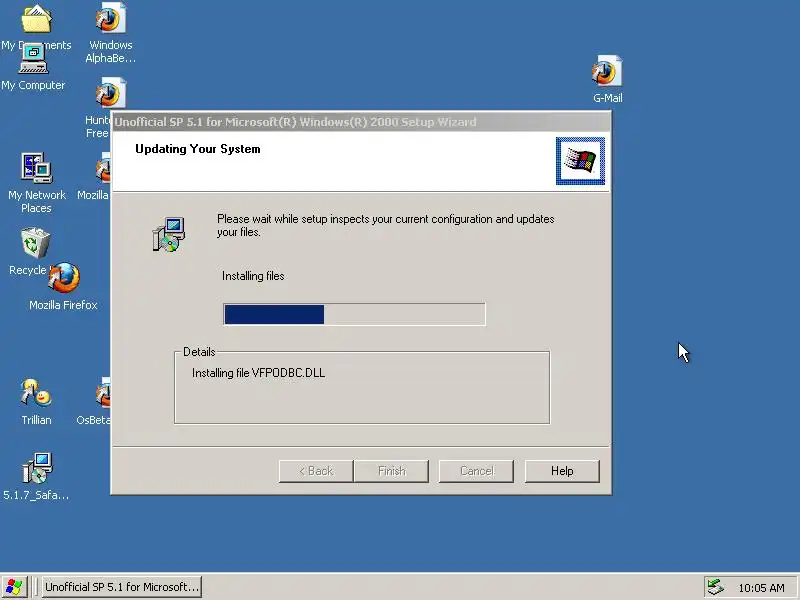This screenshot has width=800, height=600.
Task: Click the Updating Your System heading
Action: tap(197, 149)
